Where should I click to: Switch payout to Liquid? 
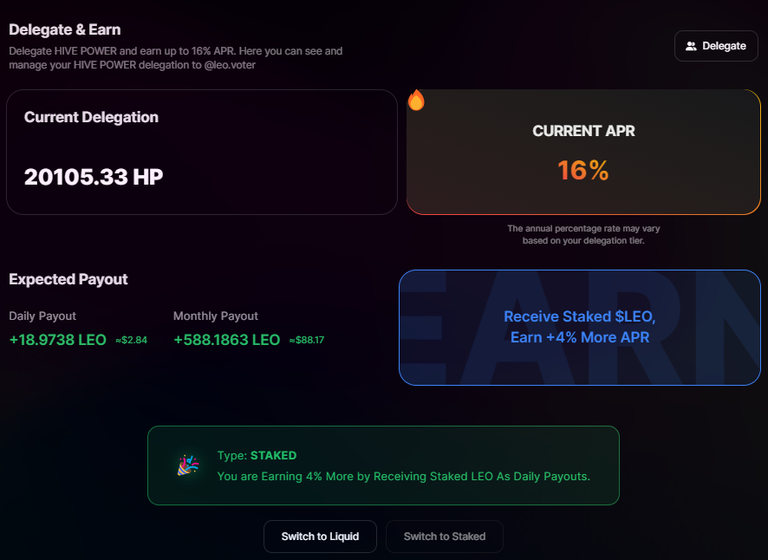320,536
